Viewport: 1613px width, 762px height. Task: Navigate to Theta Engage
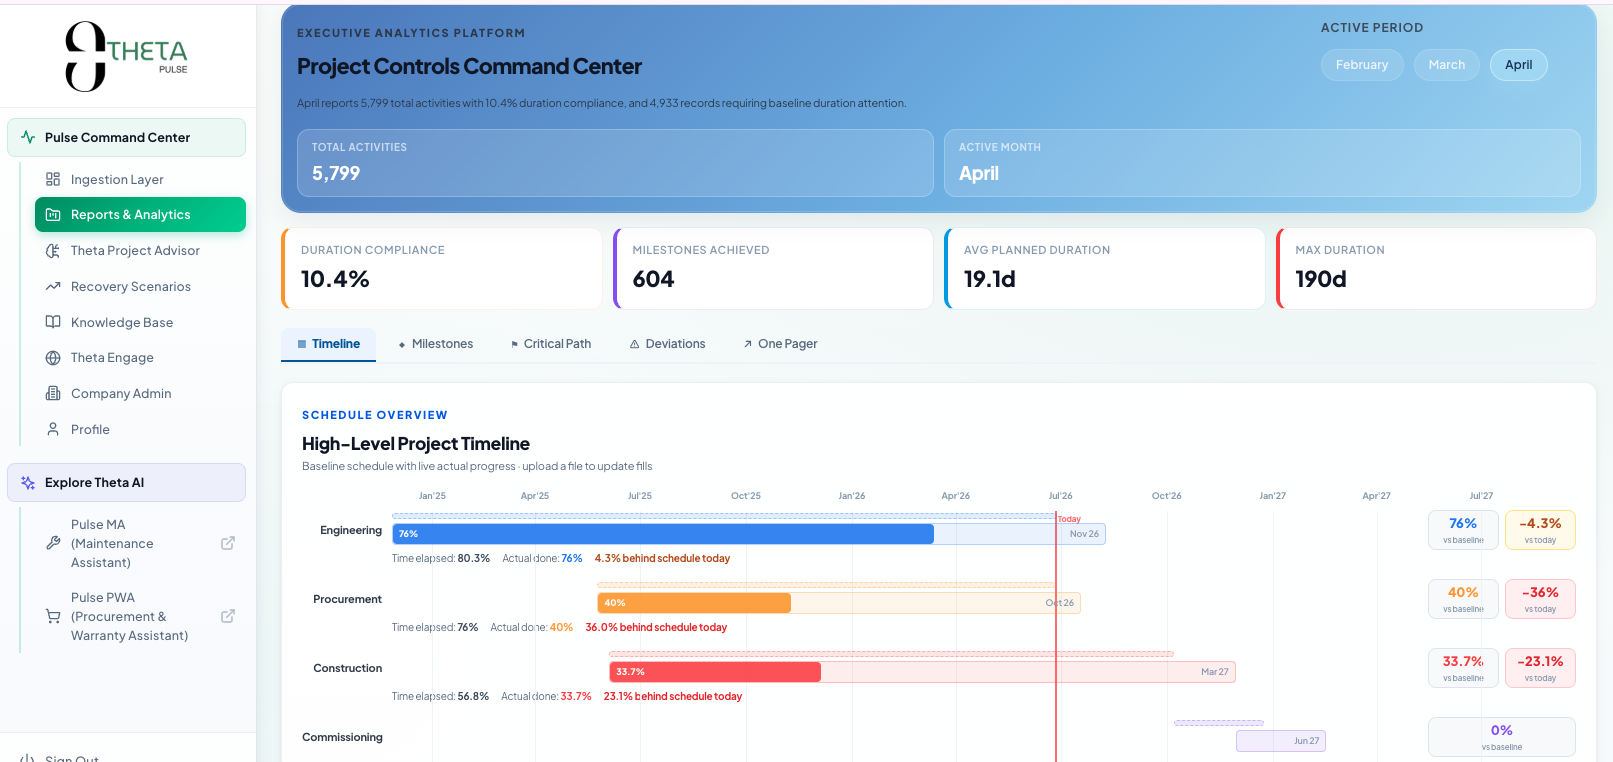pos(140,358)
